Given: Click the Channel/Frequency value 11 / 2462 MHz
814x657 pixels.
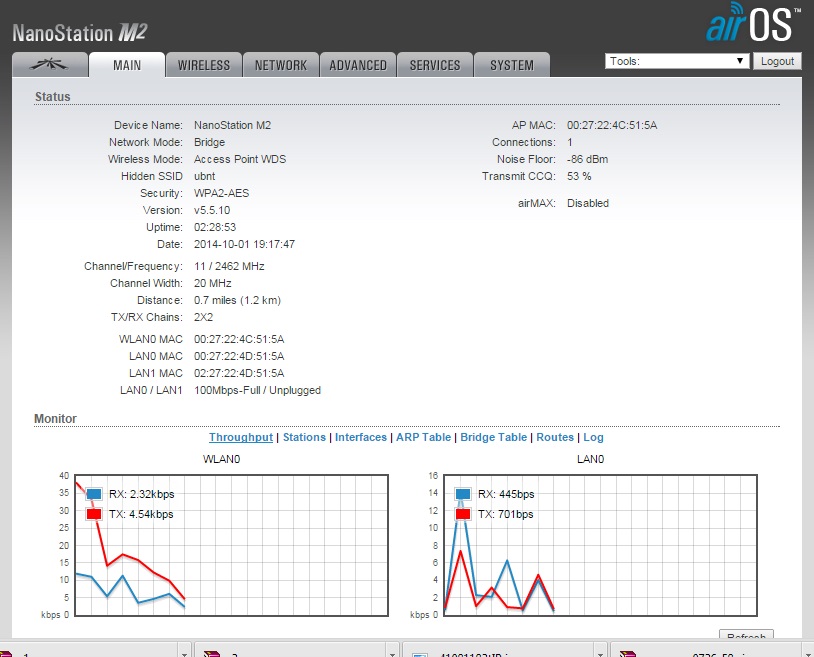Looking at the screenshot, I should (229, 266).
